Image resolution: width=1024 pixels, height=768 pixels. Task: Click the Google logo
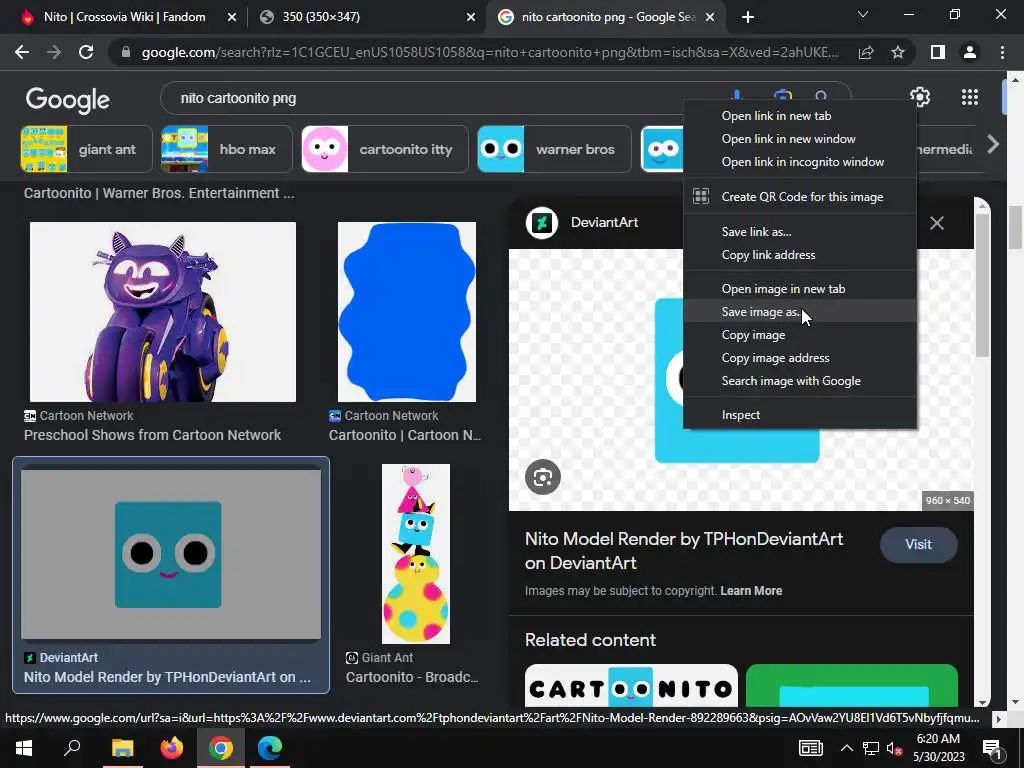pos(67,99)
